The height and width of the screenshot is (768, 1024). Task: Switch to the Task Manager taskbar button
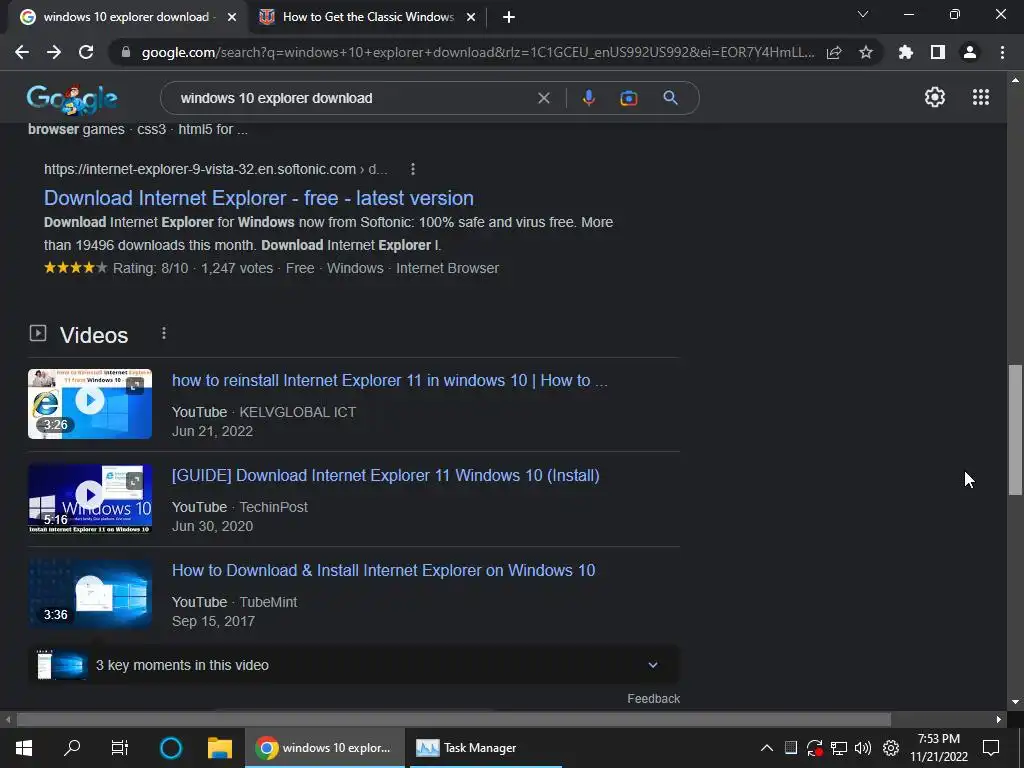(485, 748)
